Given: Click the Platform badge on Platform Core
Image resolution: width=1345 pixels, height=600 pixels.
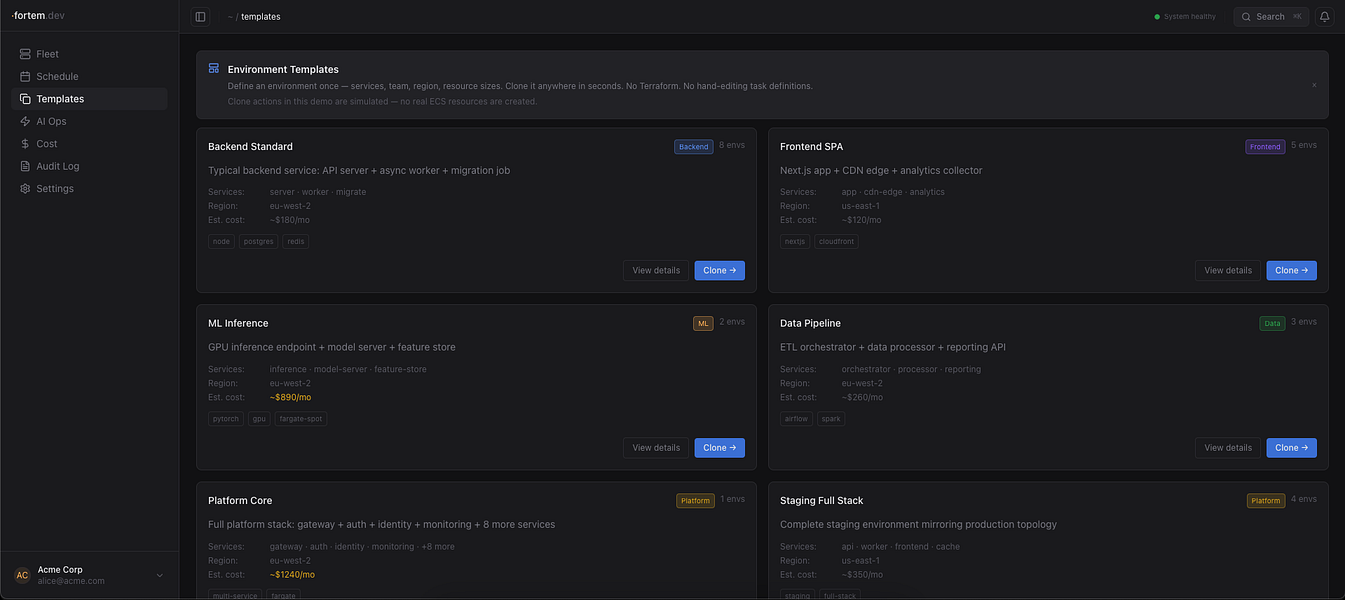Looking at the screenshot, I should click(695, 500).
